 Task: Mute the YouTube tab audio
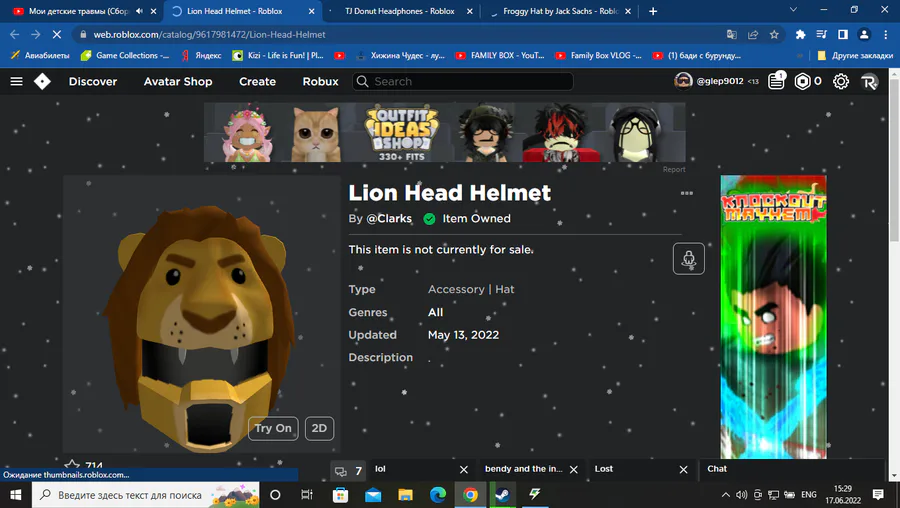[x=139, y=11]
